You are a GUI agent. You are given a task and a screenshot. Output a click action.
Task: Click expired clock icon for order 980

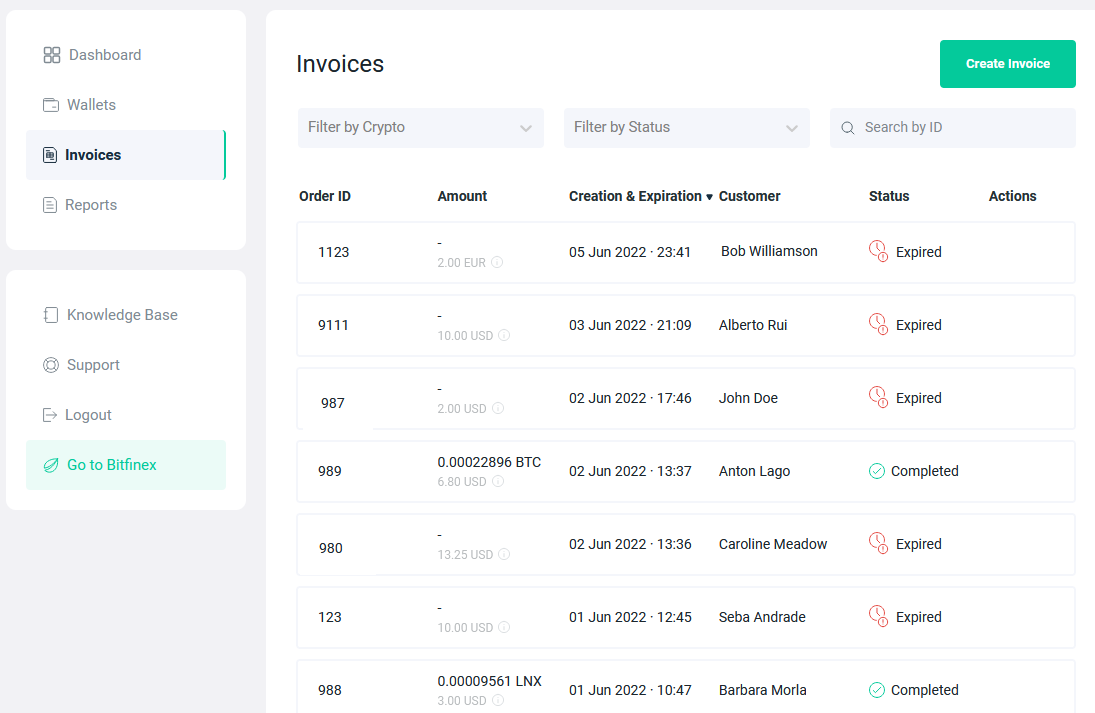879,543
